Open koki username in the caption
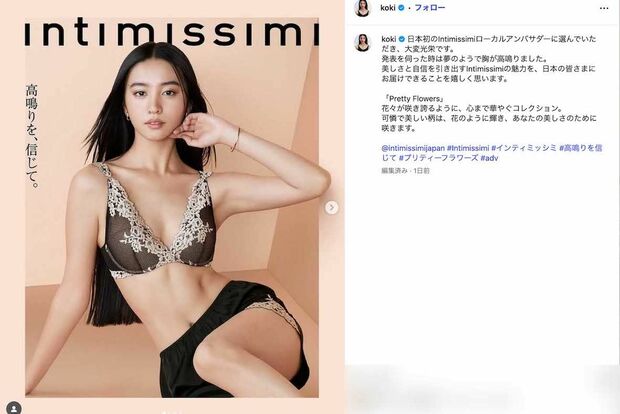 [389, 39]
